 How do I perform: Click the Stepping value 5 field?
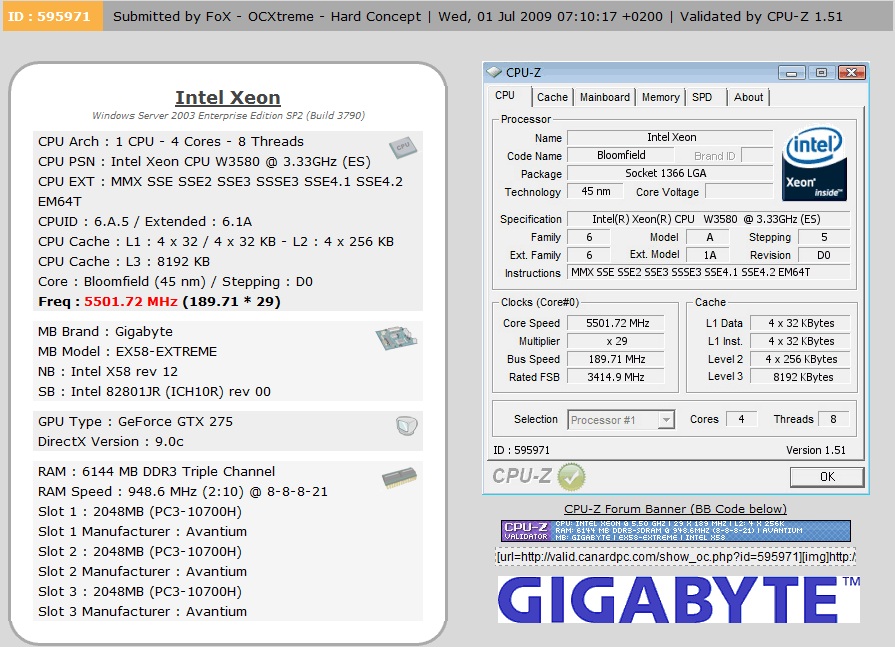824,237
